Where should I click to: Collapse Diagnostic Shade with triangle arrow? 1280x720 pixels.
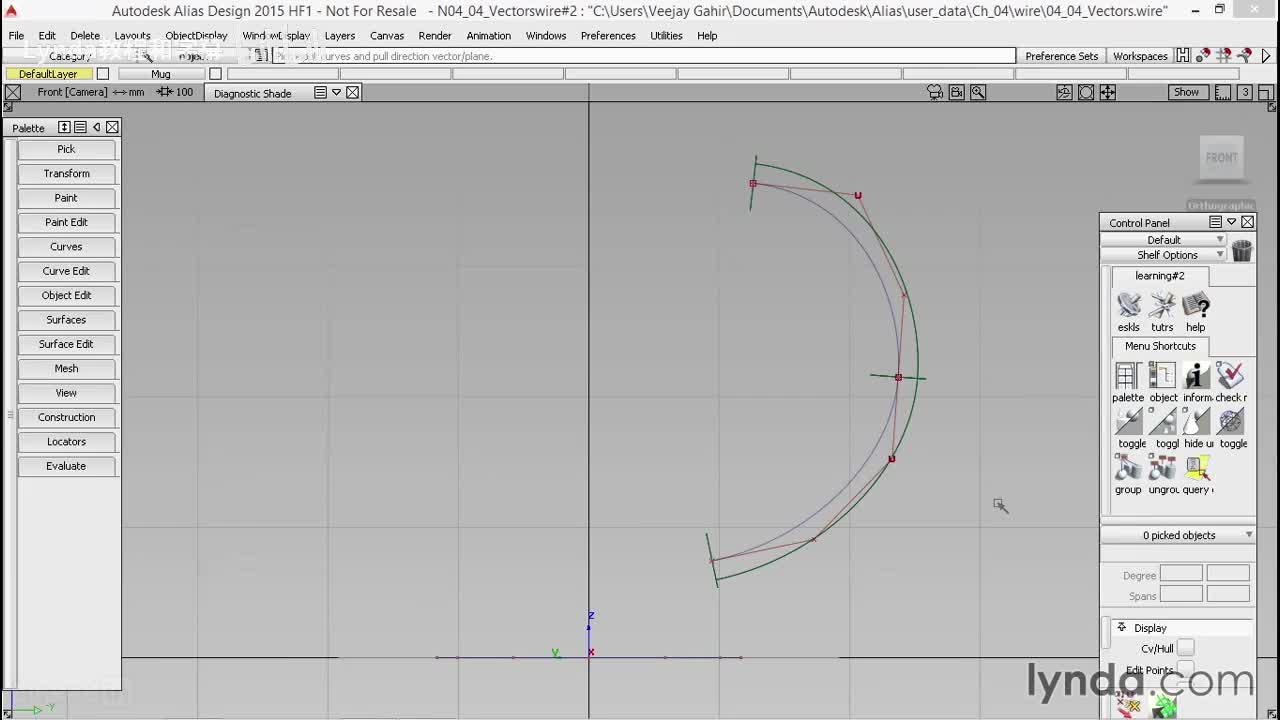point(337,92)
